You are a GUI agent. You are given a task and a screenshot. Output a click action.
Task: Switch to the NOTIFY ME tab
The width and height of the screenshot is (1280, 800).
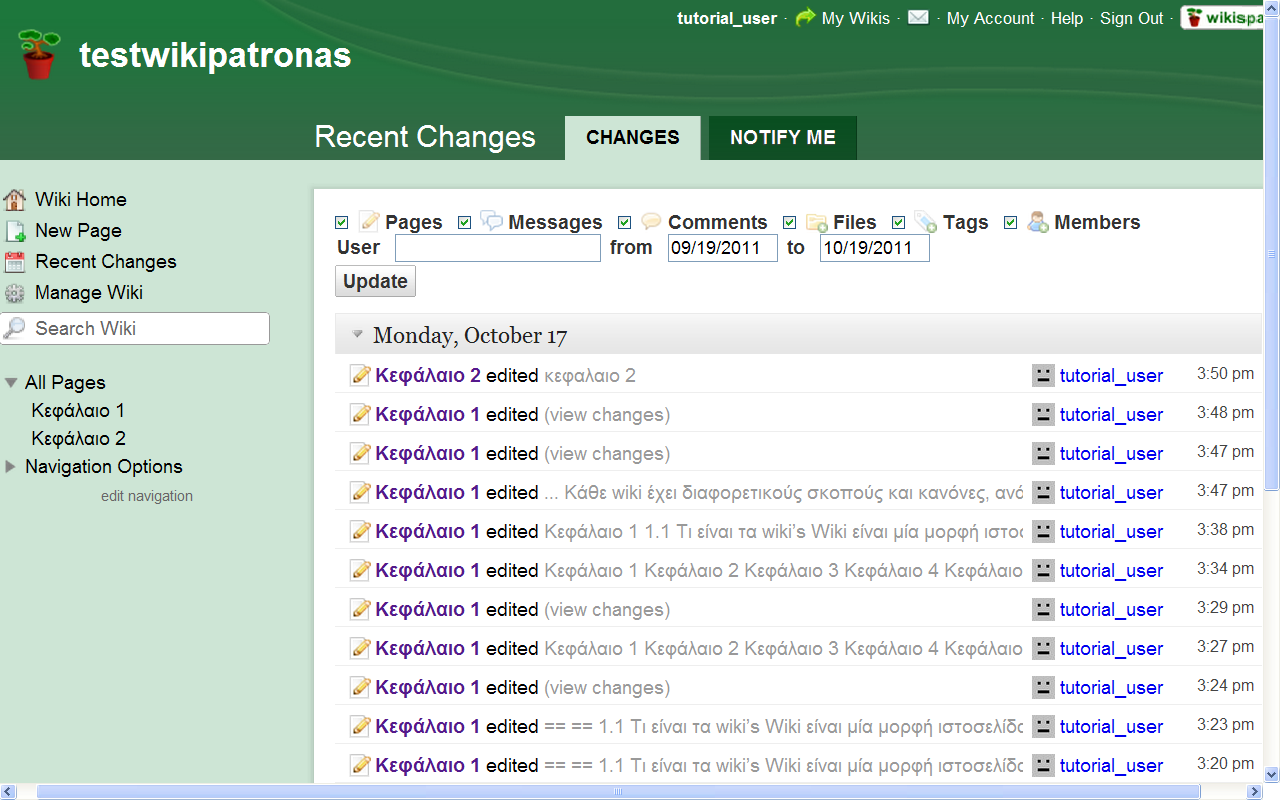click(783, 137)
